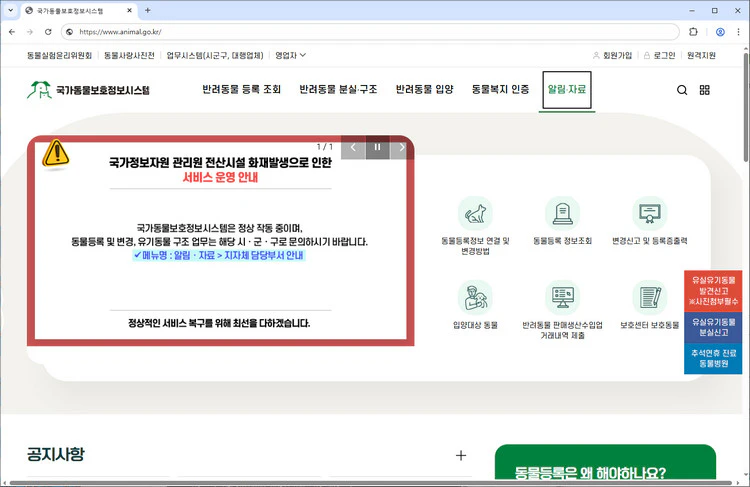Close the 국가동물보호정보시스템 browser tab

[130, 10]
